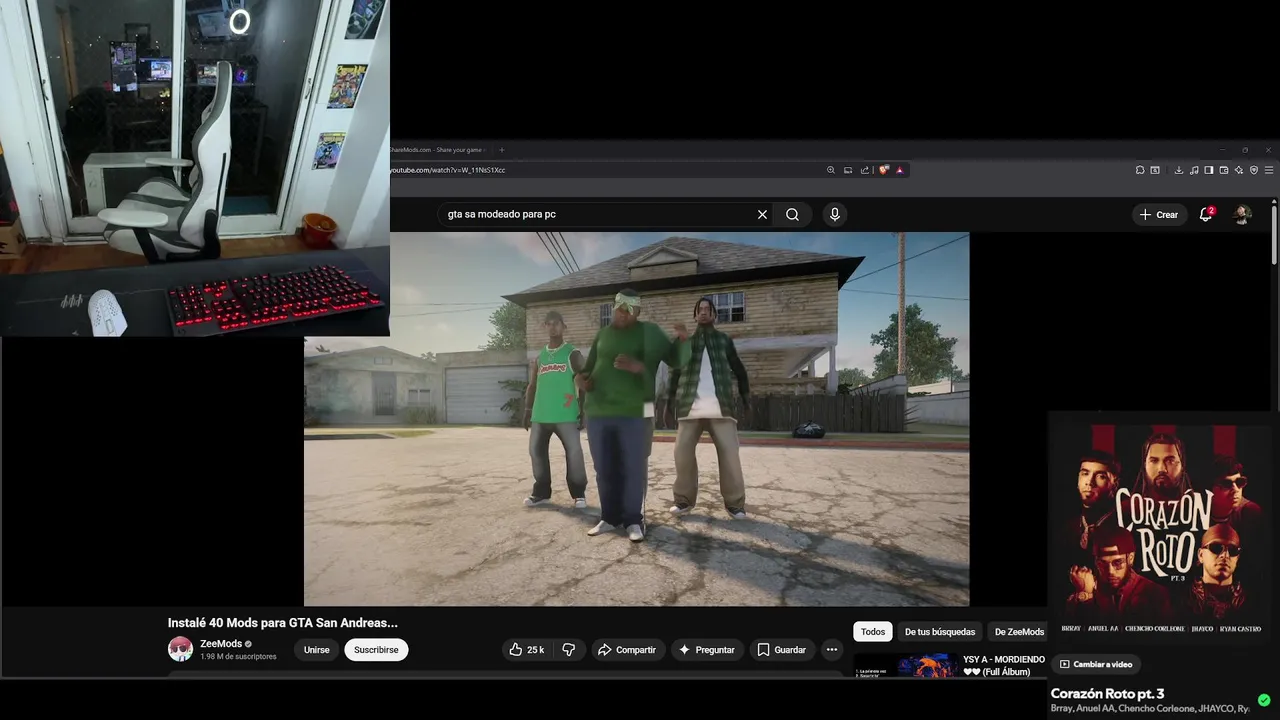Save the video with Guardar

click(781, 650)
